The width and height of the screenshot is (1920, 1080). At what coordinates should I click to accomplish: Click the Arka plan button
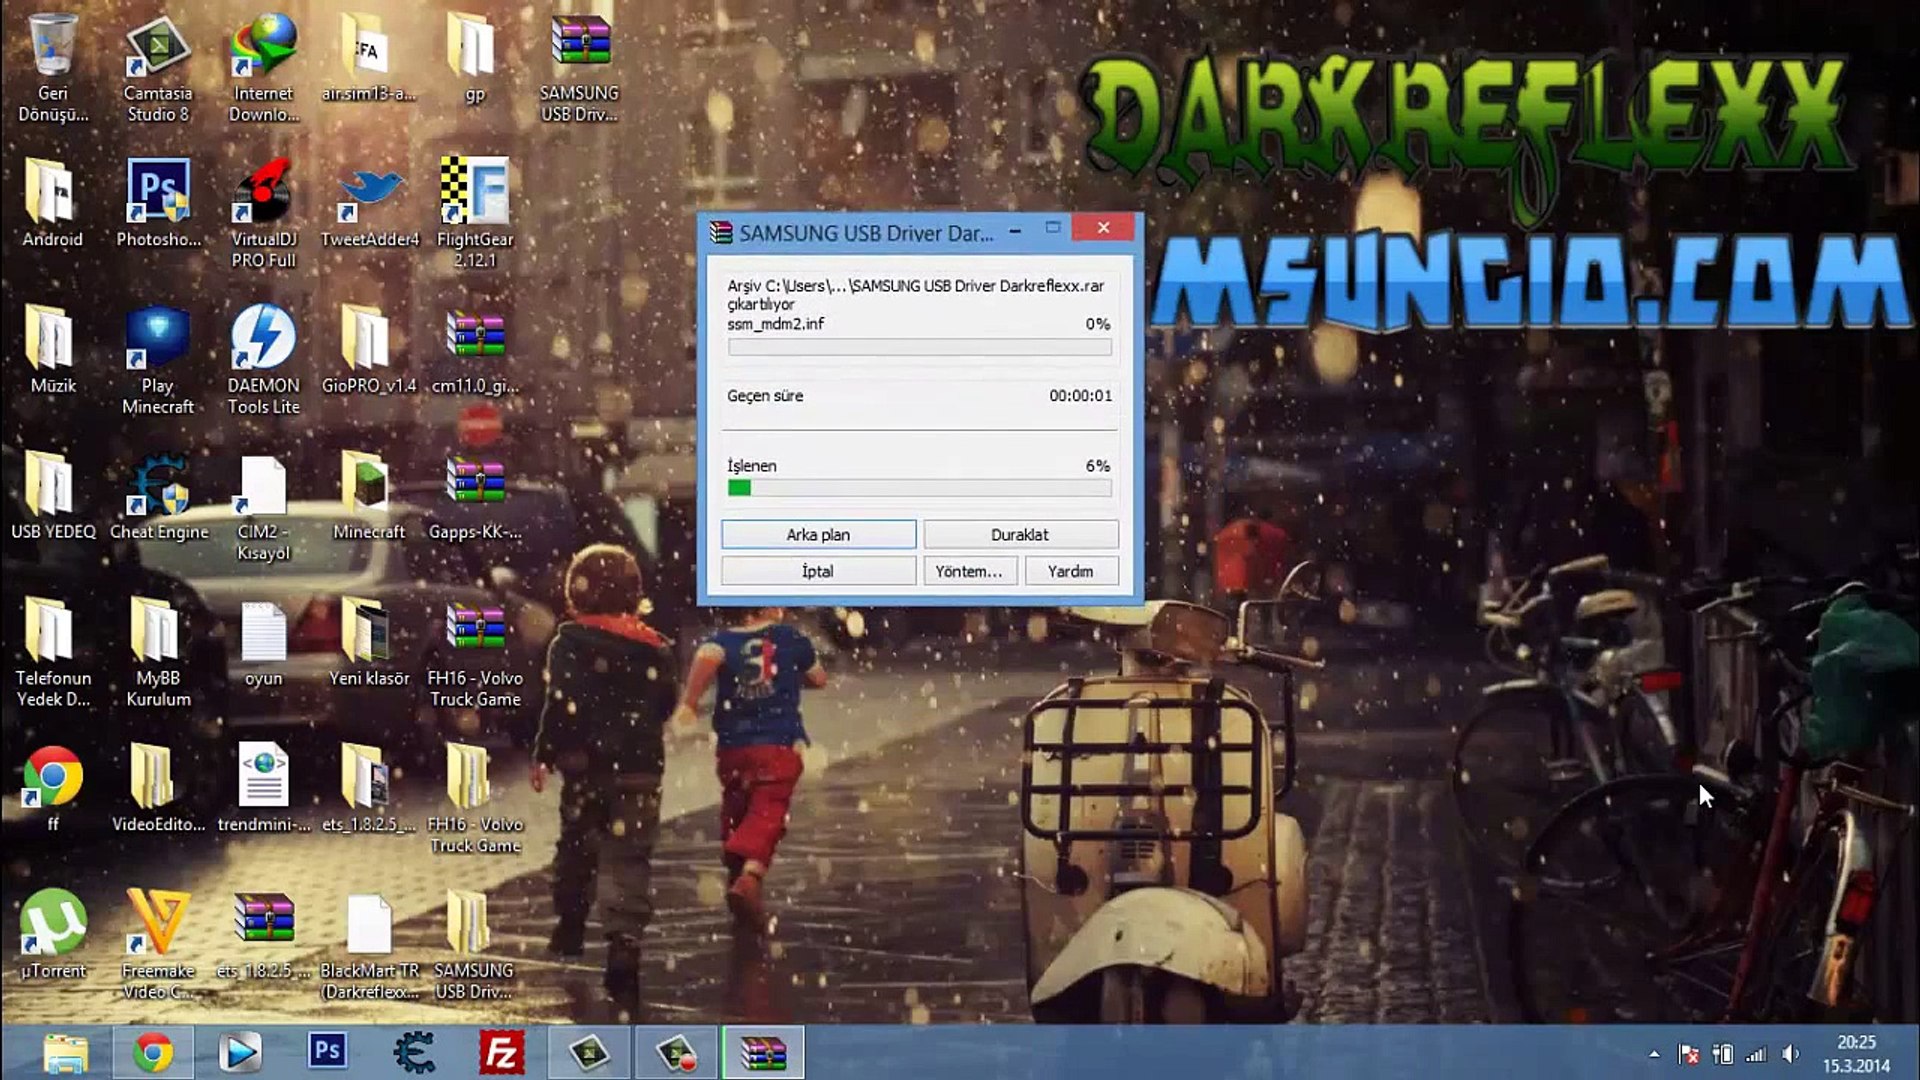[x=818, y=534]
